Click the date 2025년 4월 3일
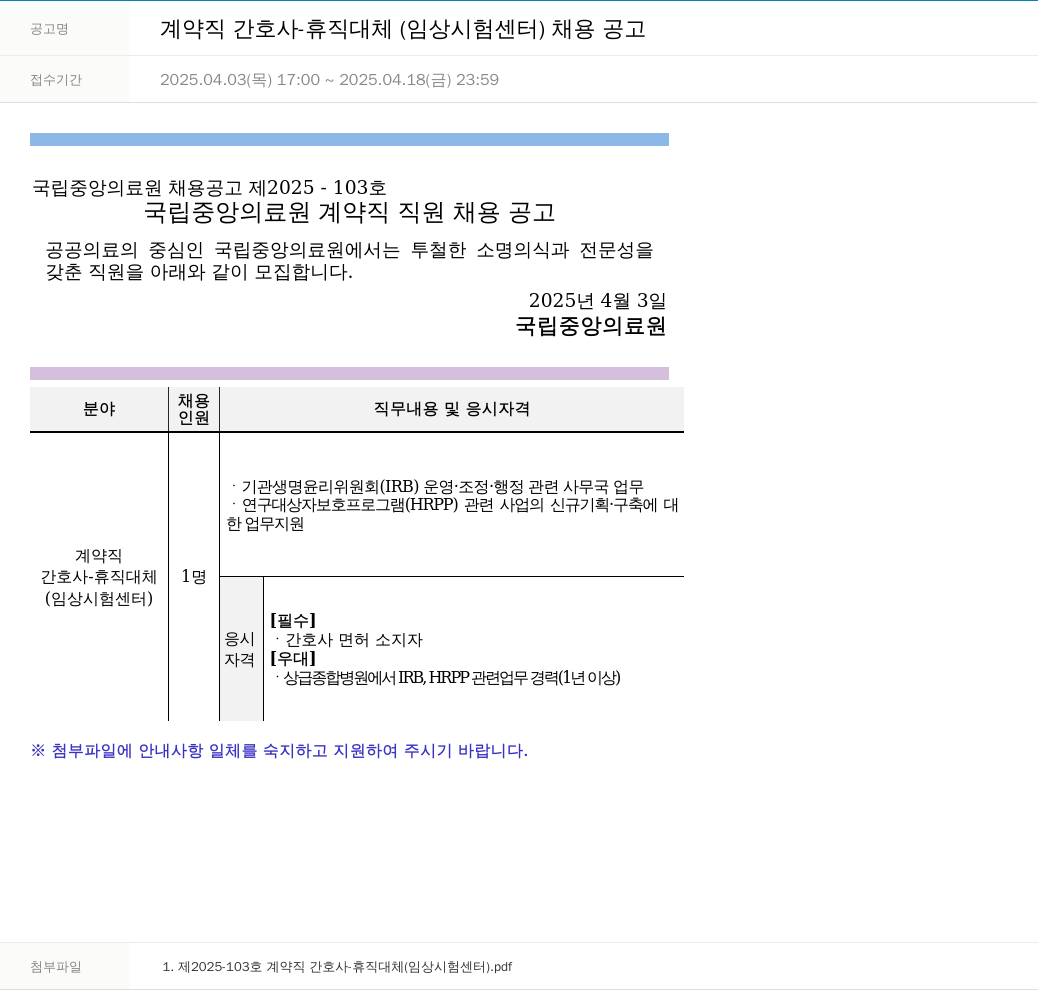 click(x=597, y=301)
